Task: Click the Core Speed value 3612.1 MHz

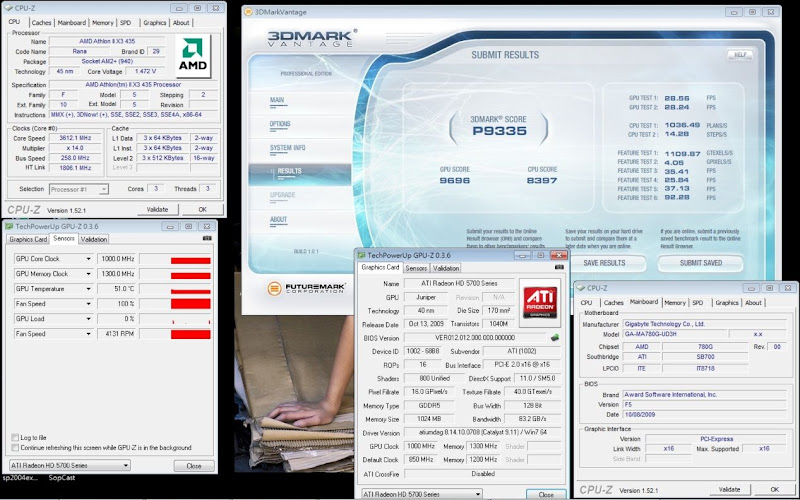Action: pos(75,138)
